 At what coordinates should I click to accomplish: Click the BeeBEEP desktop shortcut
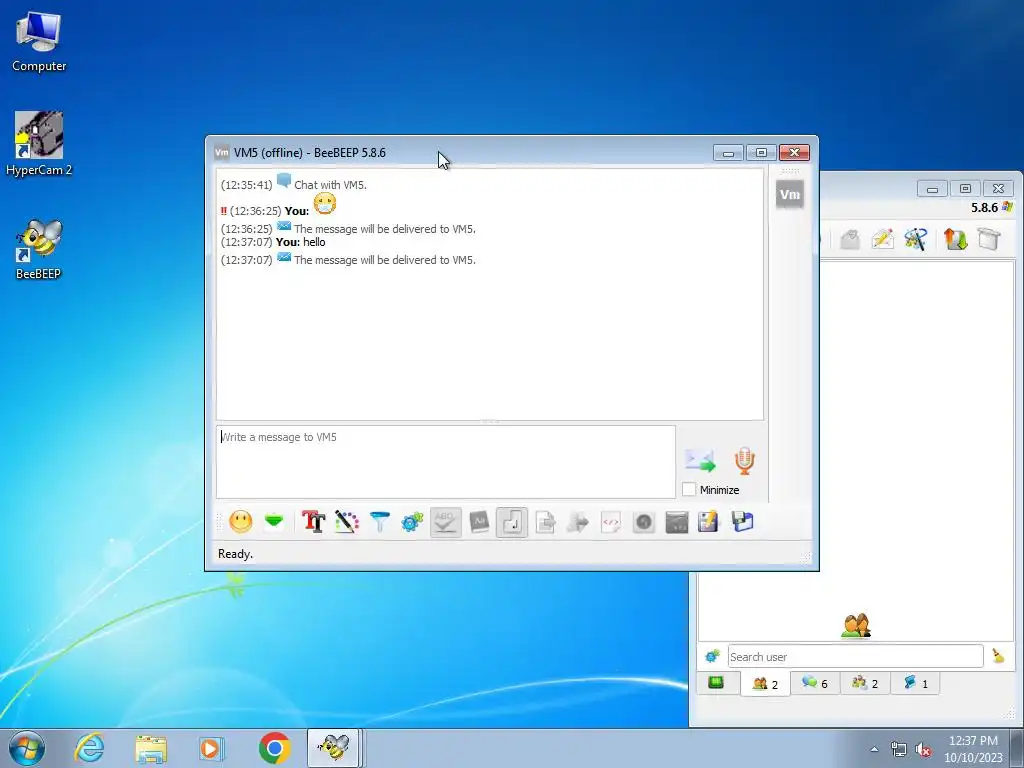click(39, 250)
